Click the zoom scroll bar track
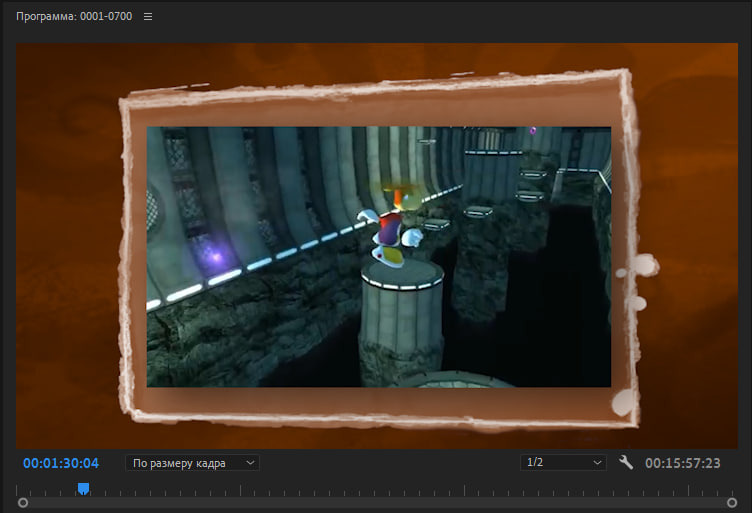 click(x=376, y=503)
